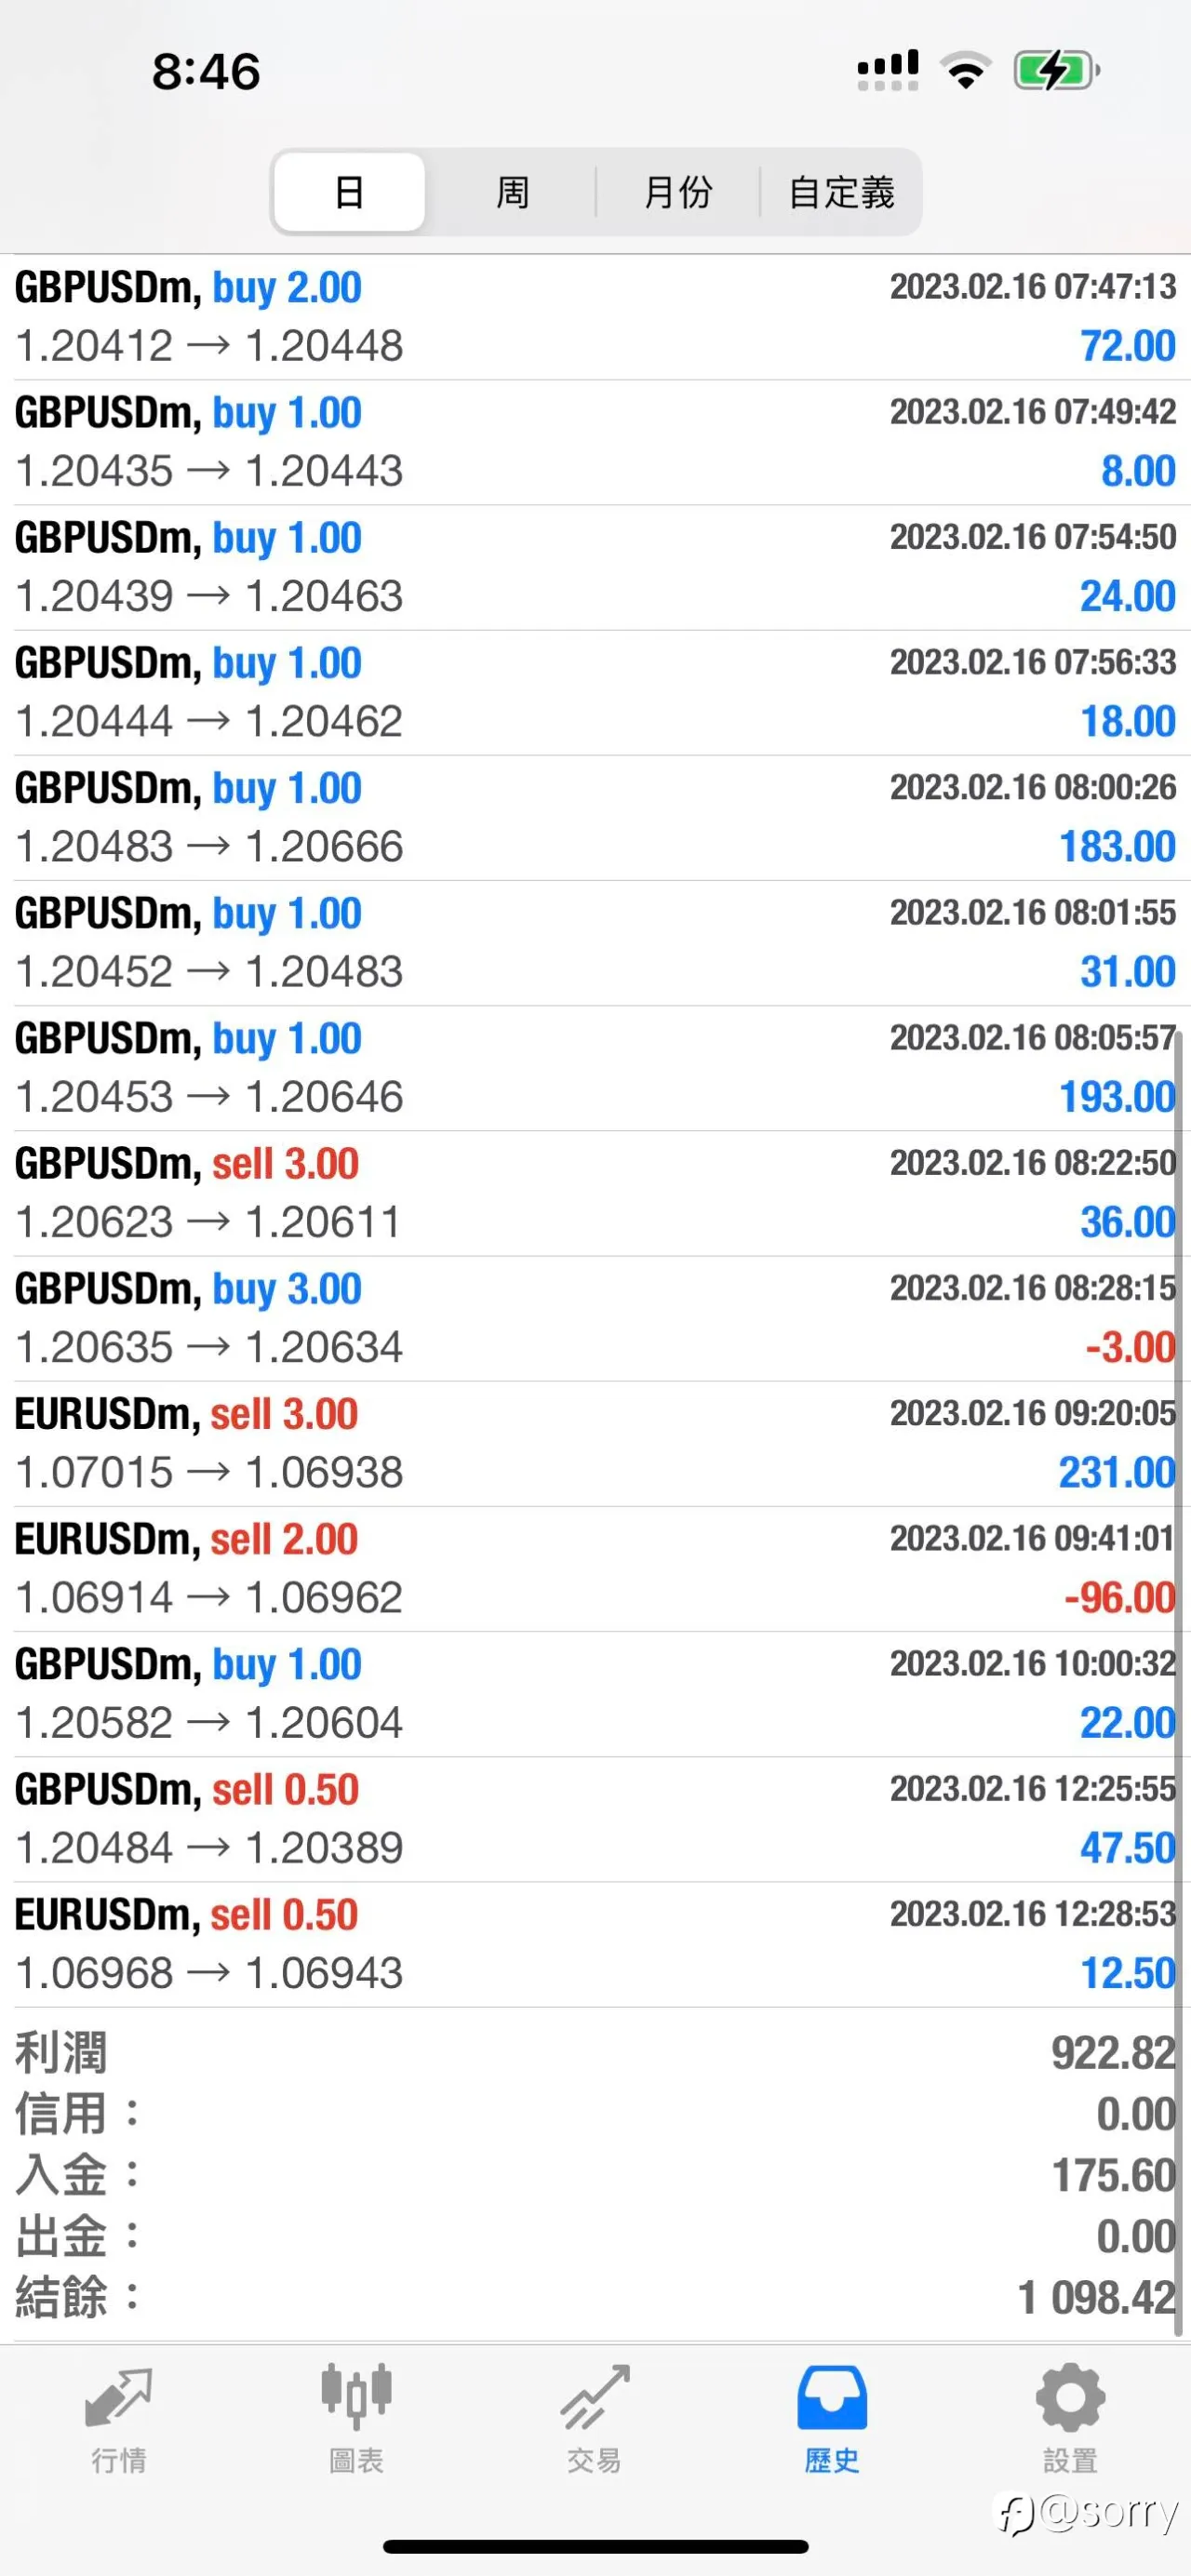Open the 行情 quotes tab icon
Image resolution: width=1191 pixels, height=2576 pixels.
tap(119, 2398)
